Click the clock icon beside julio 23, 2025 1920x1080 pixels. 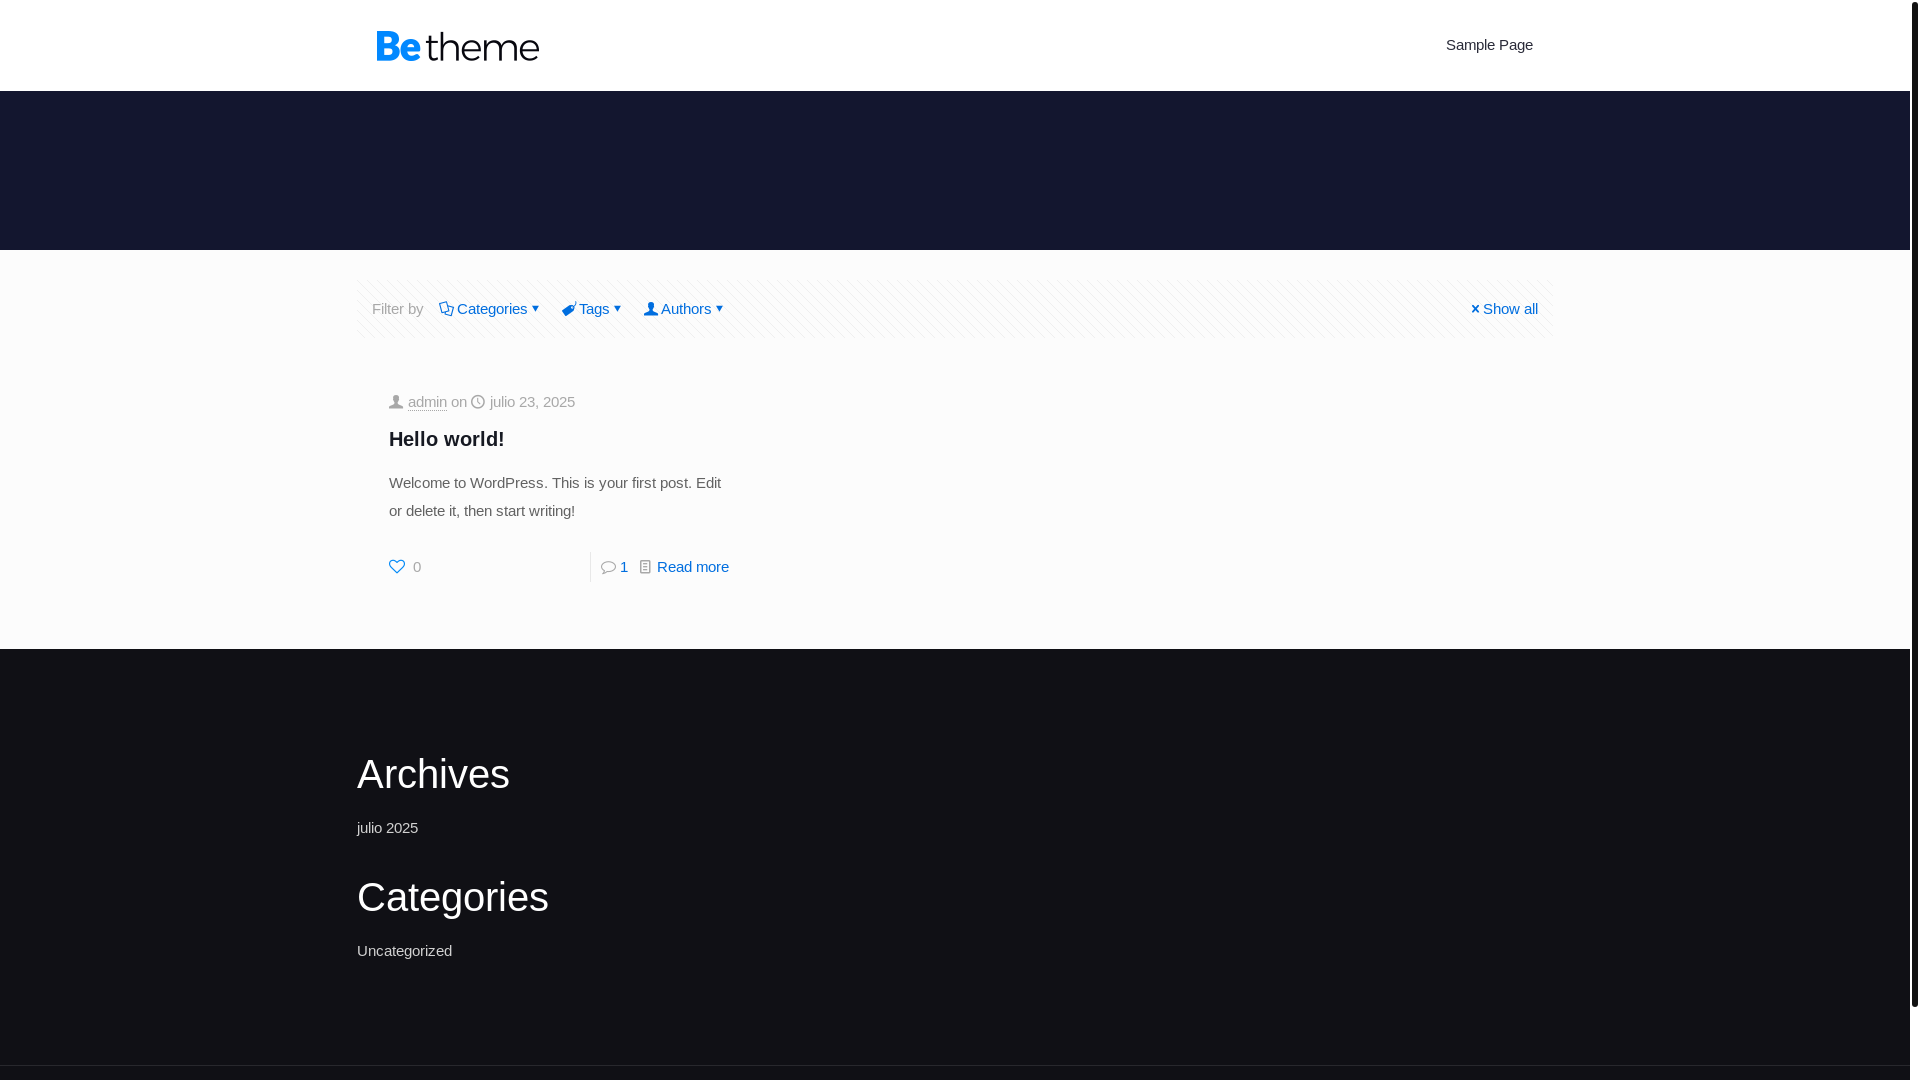[478, 402]
